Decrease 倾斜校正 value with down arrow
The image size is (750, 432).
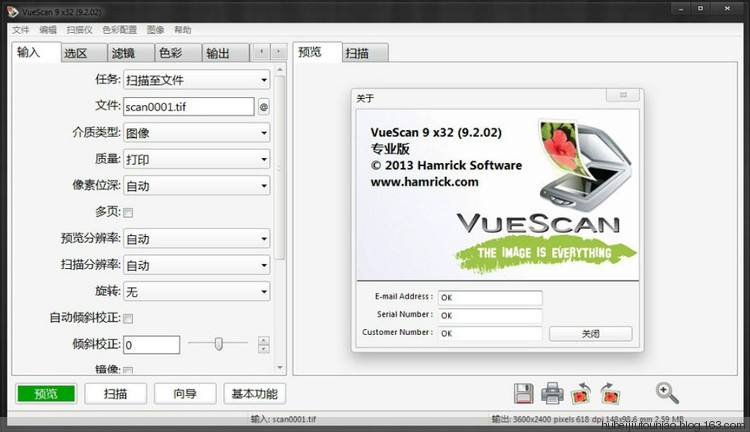pos(264,349)
